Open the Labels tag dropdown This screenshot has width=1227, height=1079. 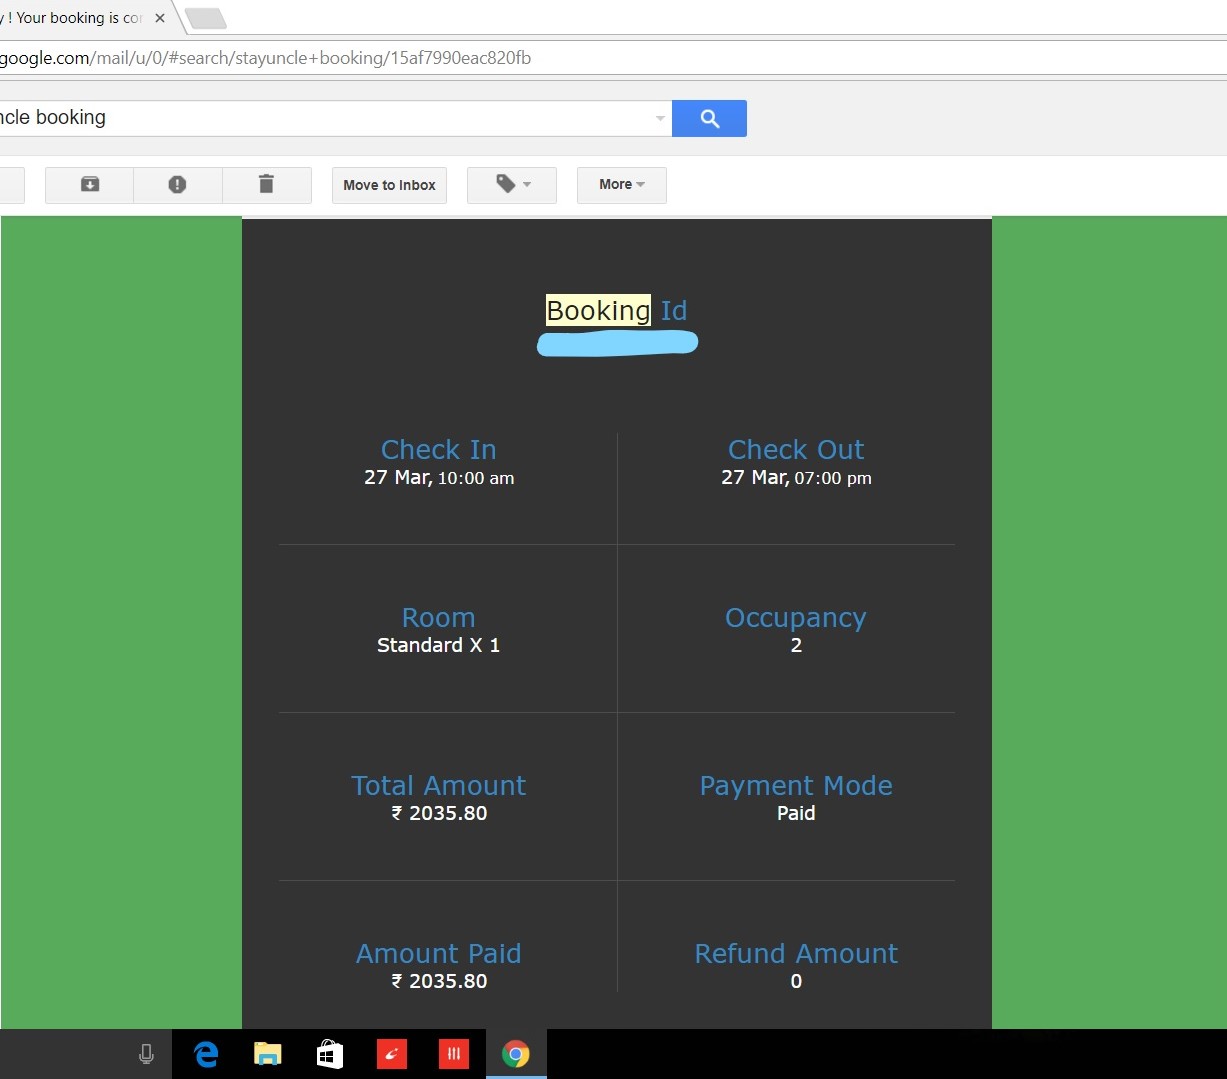tap(512, 185)
